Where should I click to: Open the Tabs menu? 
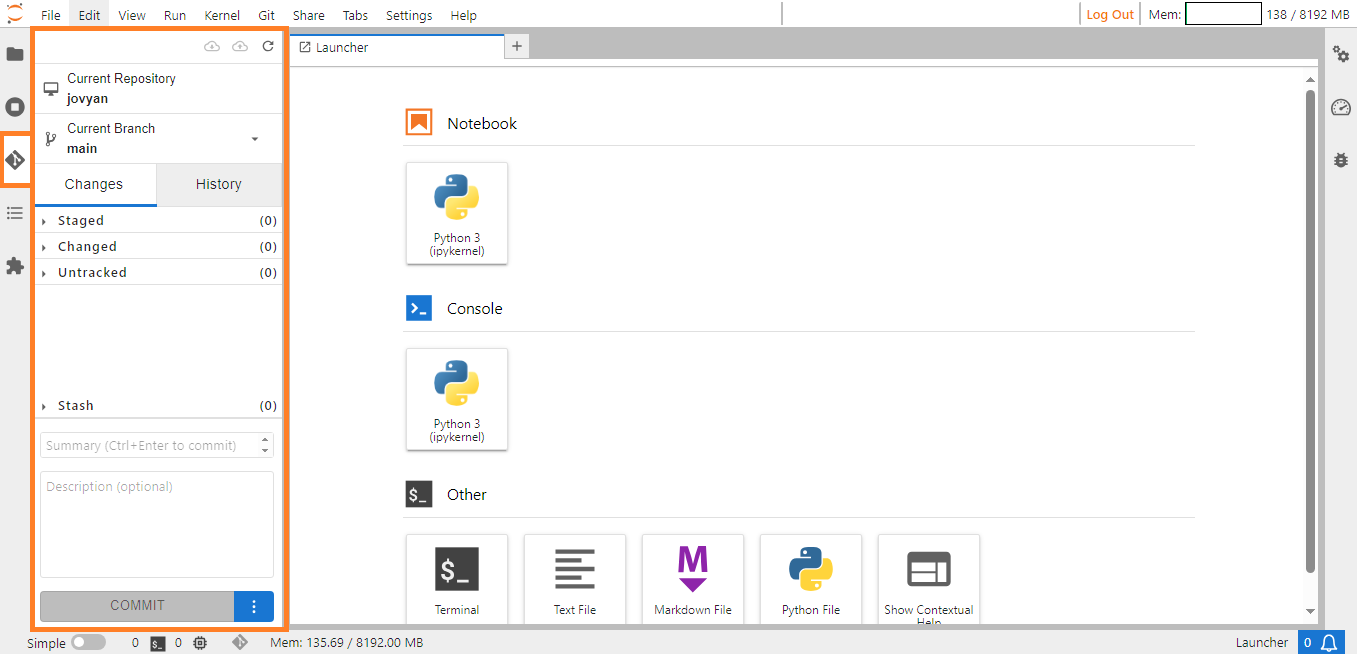coord(355,15)
